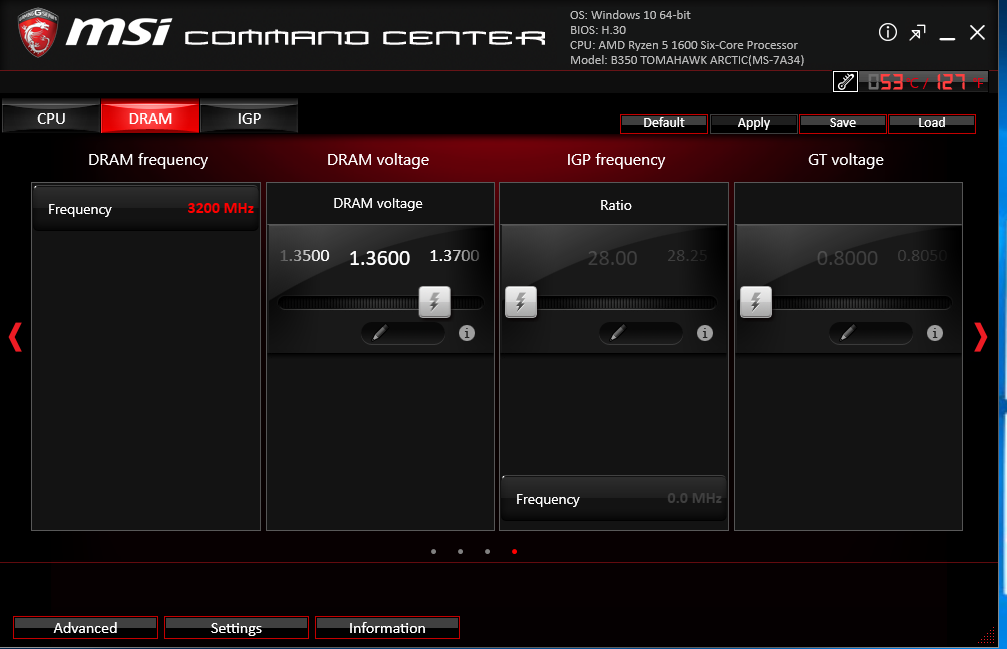Click the temperature readout display
The image size is (1007, 649).
(924, 82)
